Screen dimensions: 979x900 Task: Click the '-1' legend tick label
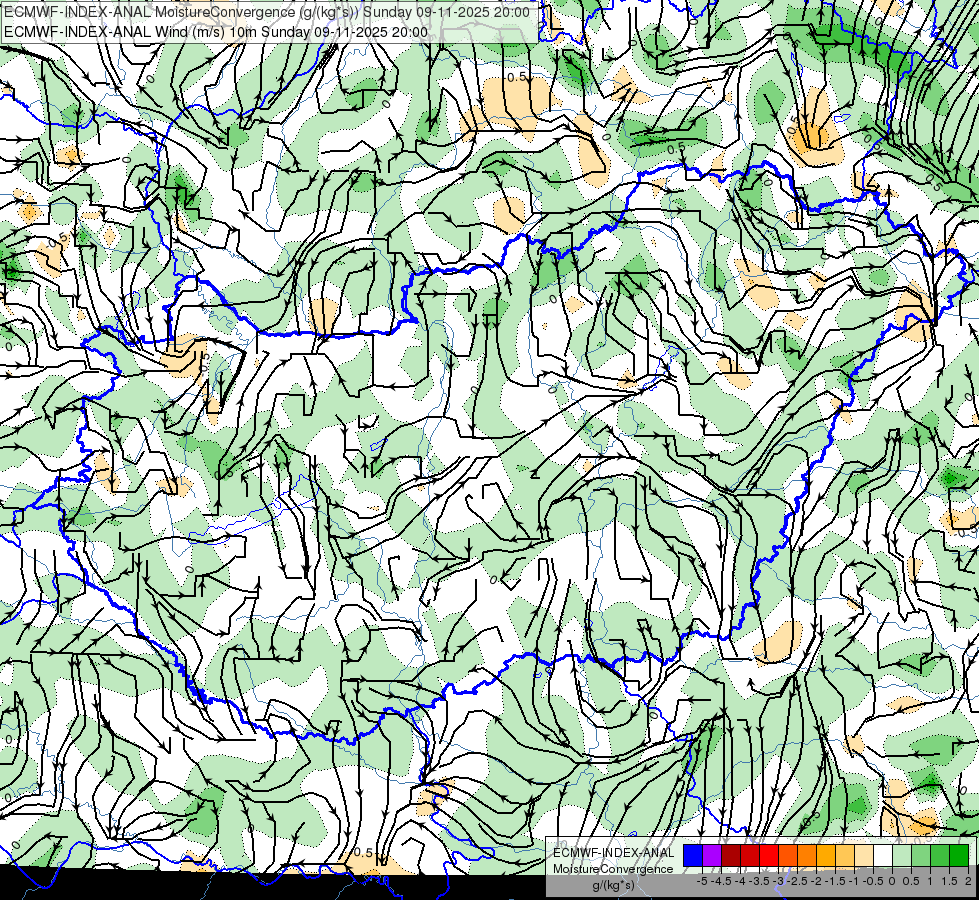854,881
